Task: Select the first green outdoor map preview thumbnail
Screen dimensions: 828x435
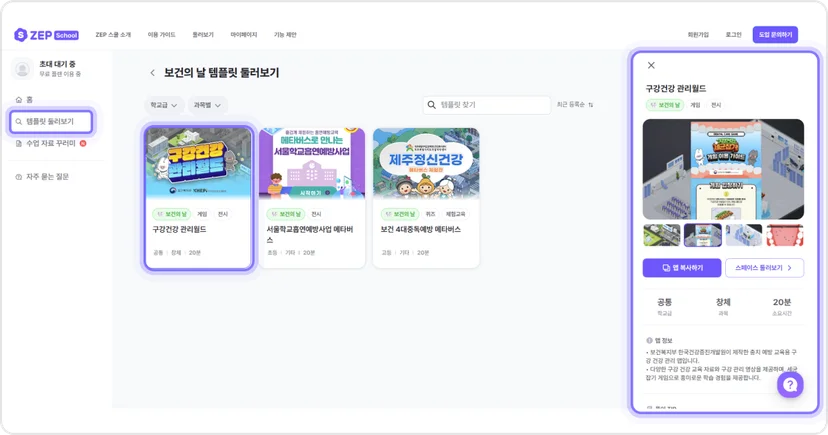Action: [662, 235]
